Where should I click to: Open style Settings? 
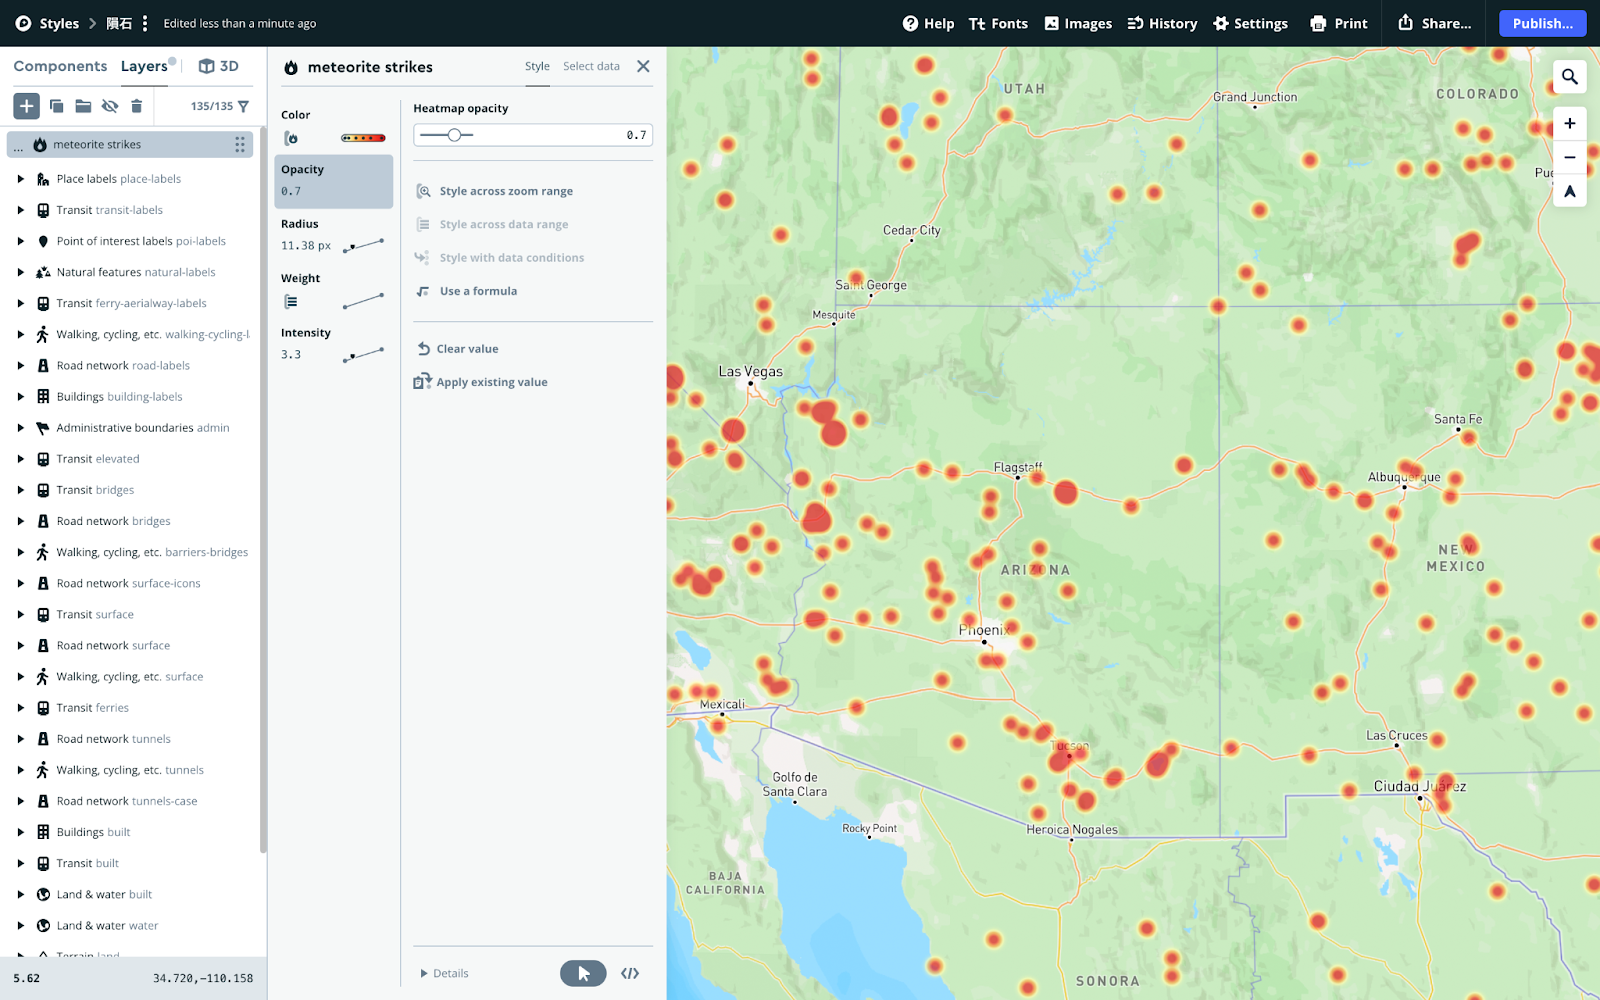[1250, 23]
